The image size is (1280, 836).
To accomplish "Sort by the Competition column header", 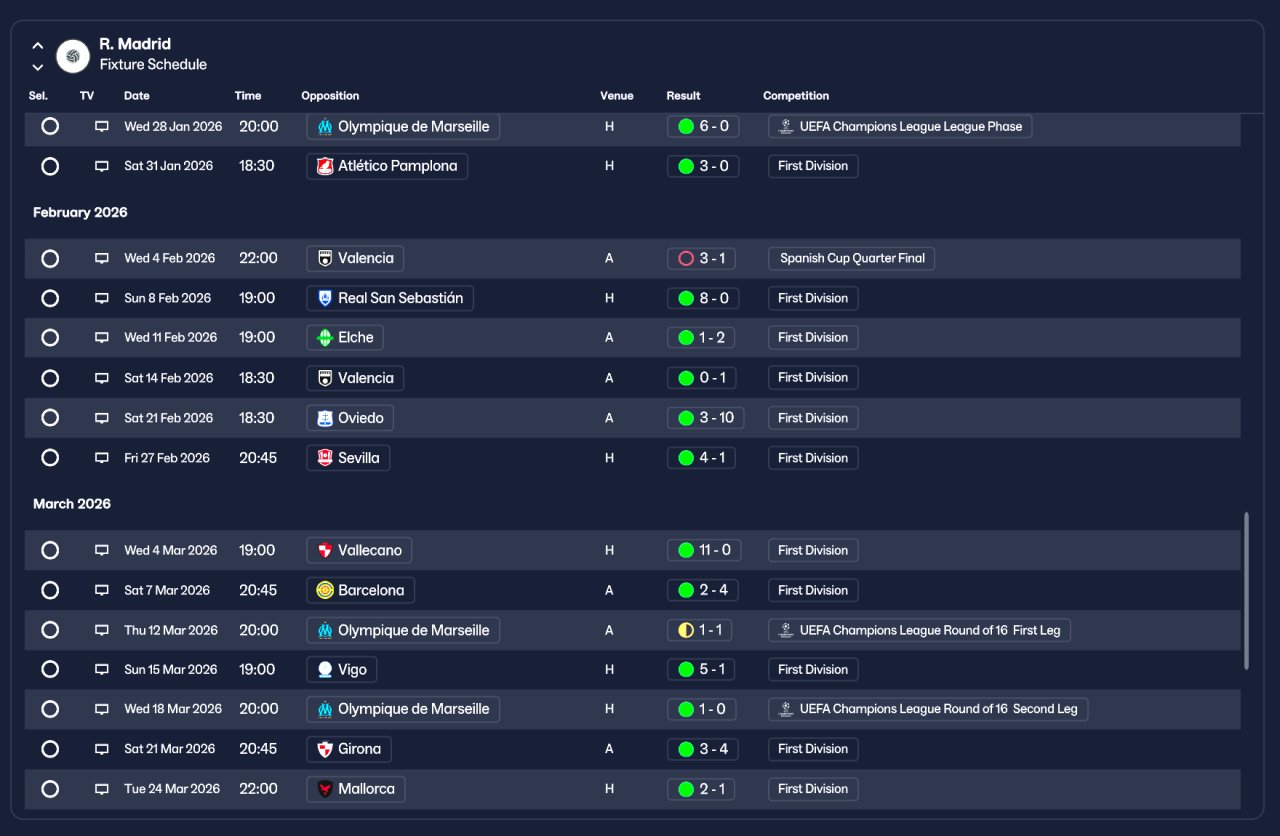I will coord(796,96).
